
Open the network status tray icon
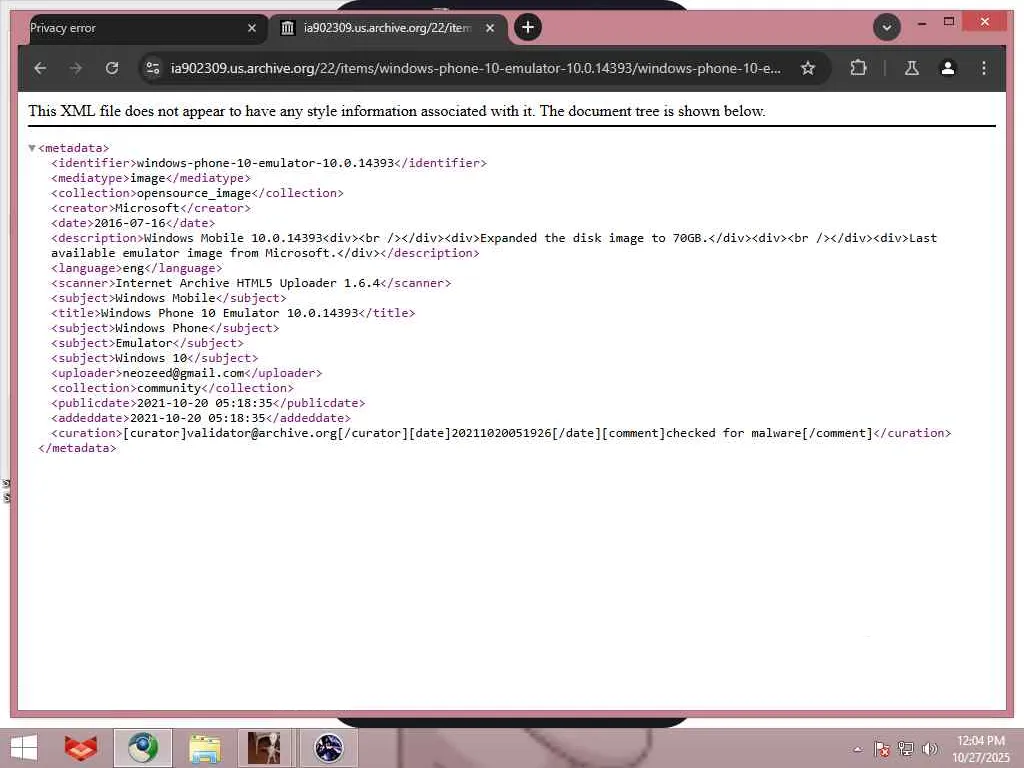906,749
